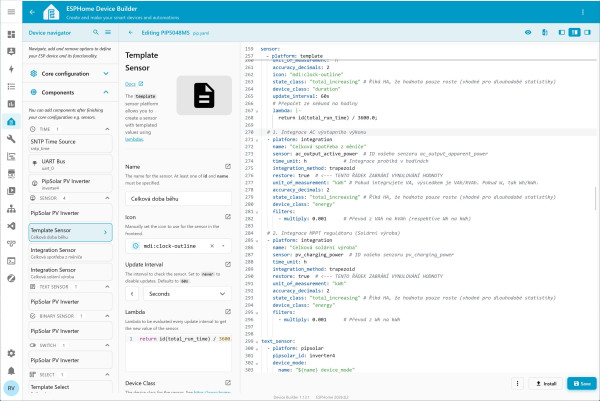Open the RV user profile avatar
The height and width of the screenshot is (401, 600).
(x=11, y=388)
